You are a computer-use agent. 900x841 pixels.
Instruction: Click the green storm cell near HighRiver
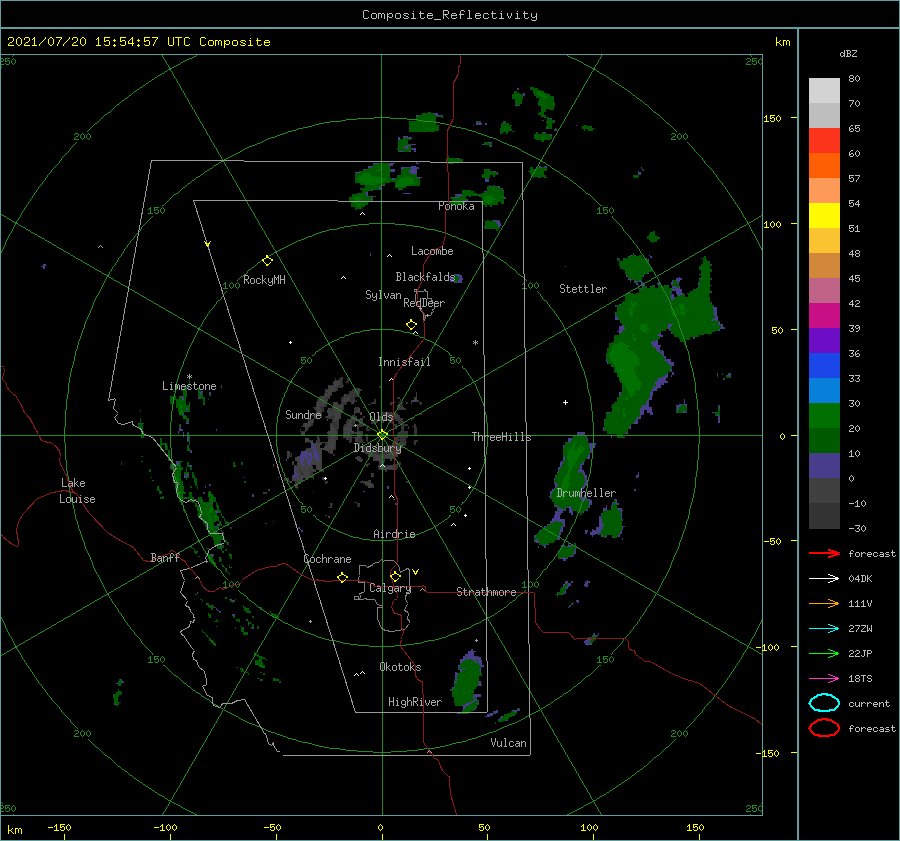click(x=468, y=681)
